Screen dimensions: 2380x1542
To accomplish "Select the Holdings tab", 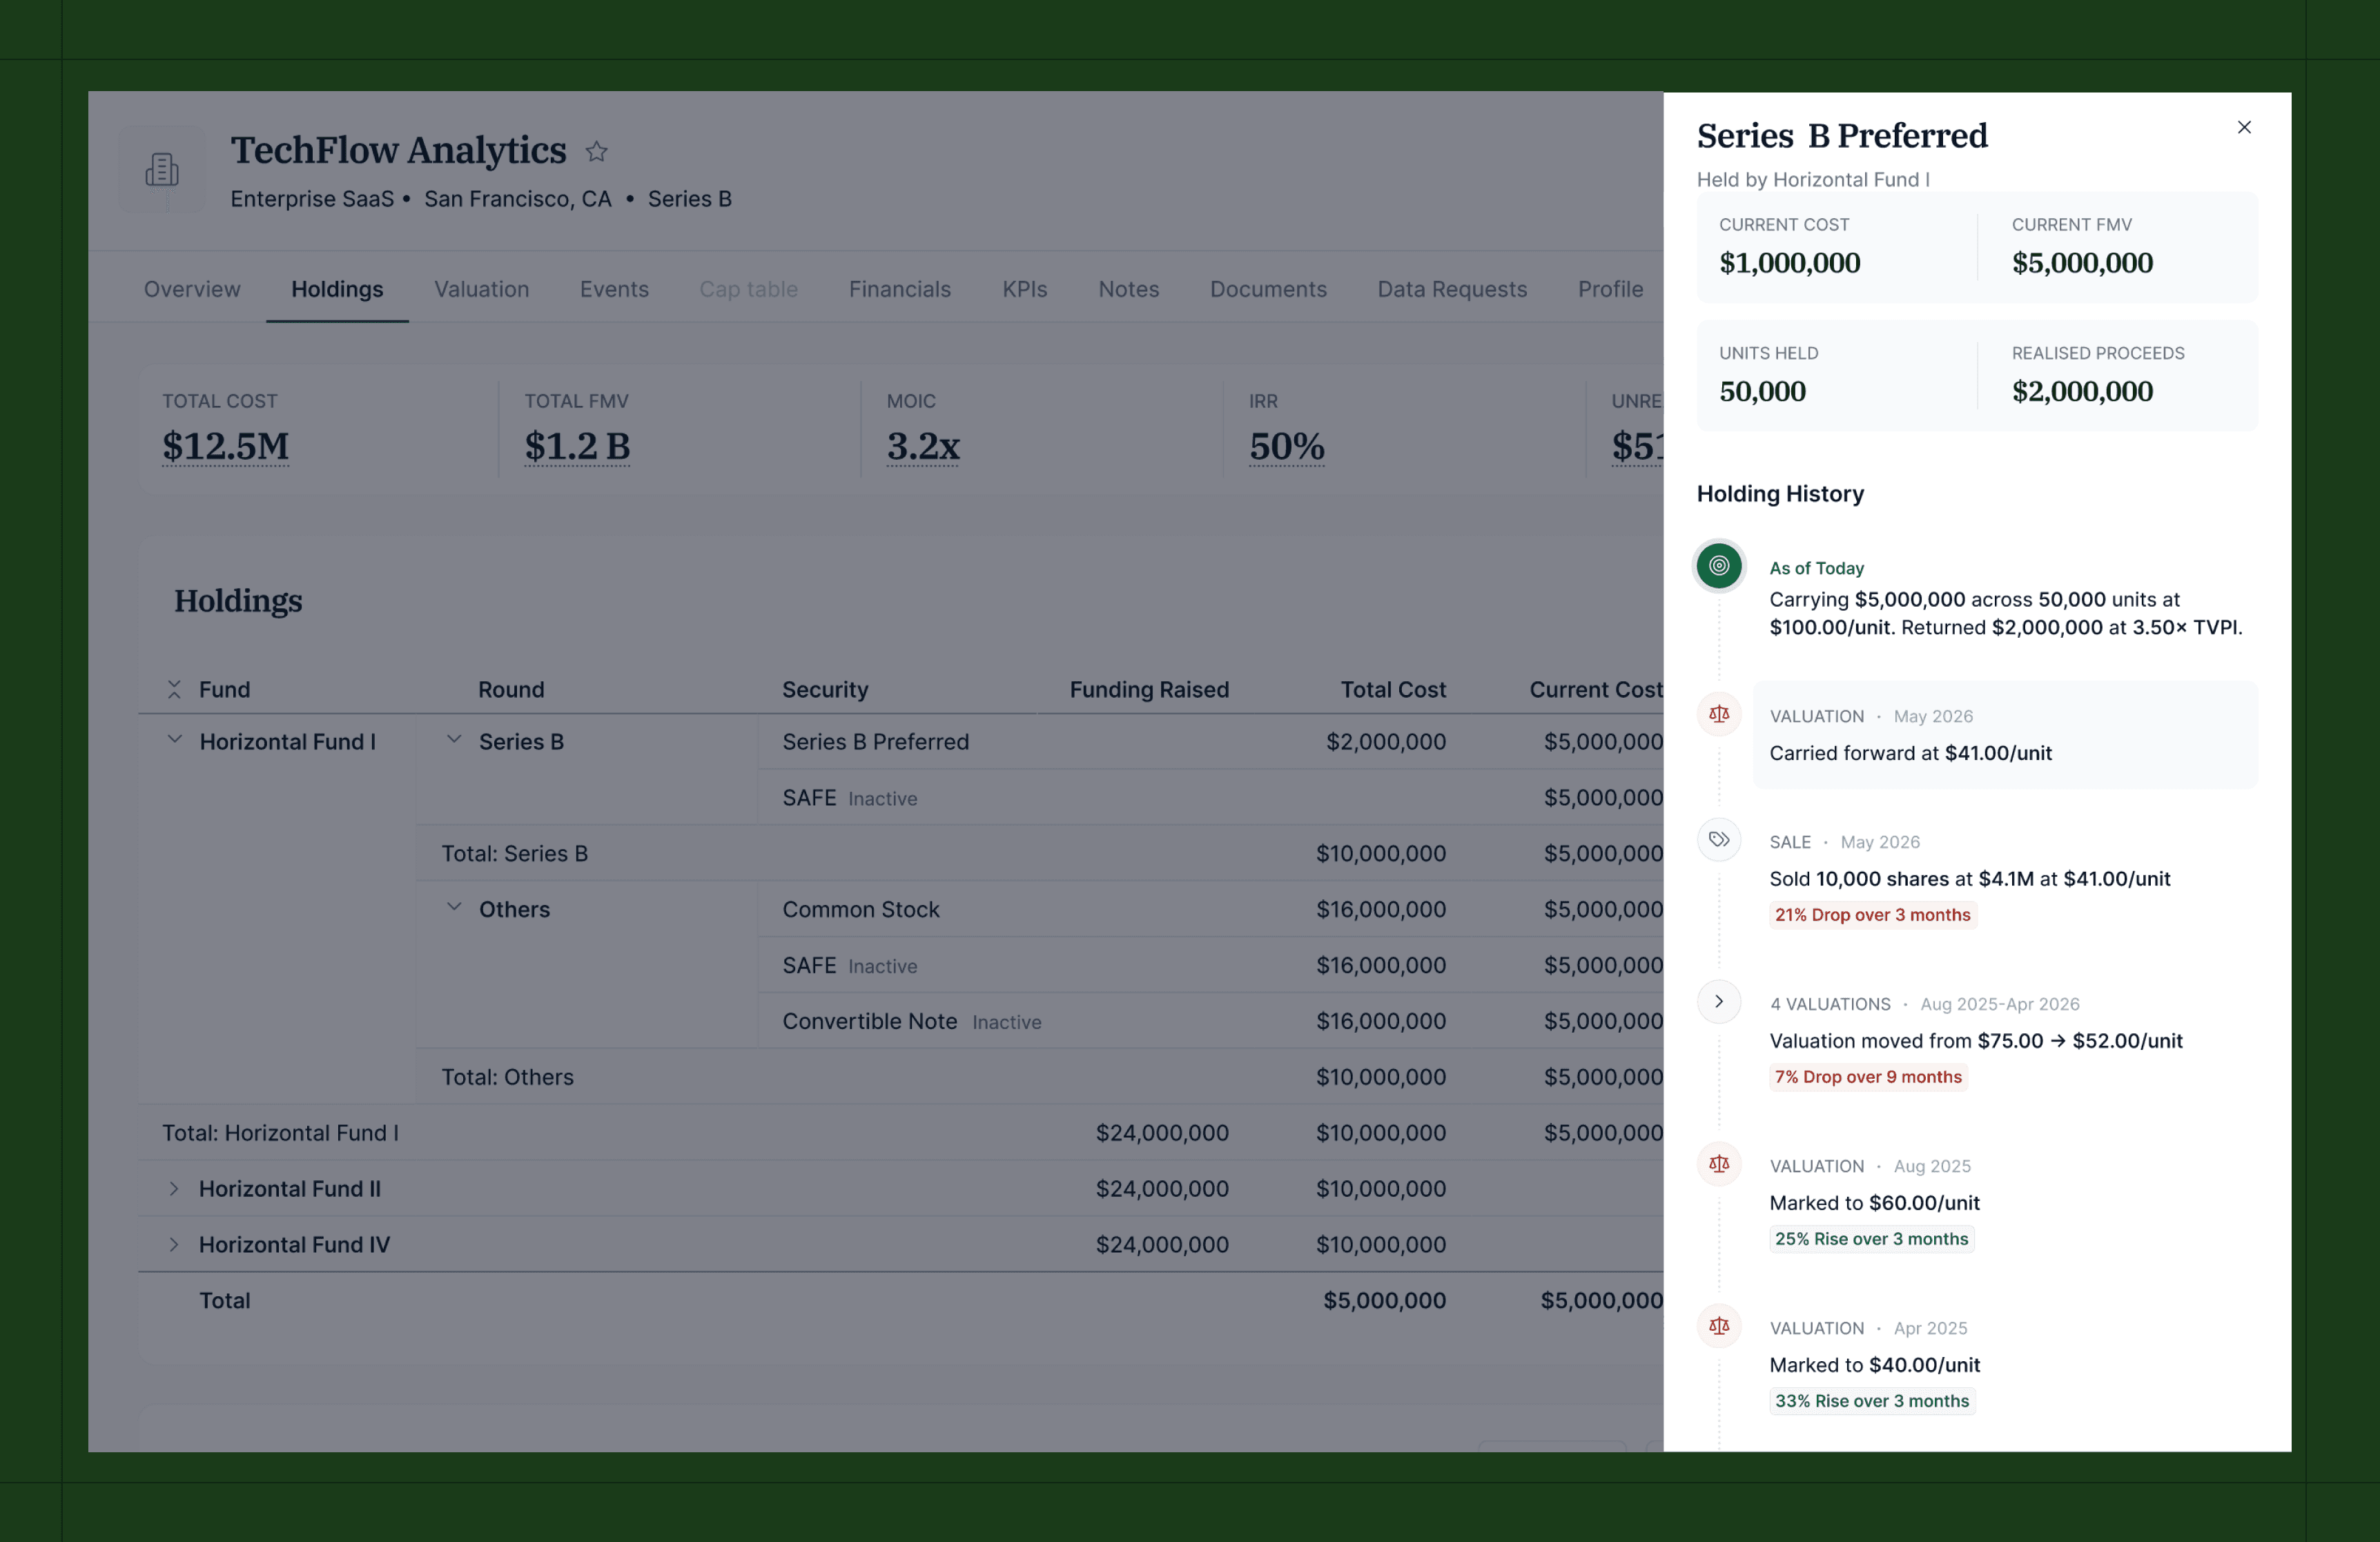I will coord(337,289).
